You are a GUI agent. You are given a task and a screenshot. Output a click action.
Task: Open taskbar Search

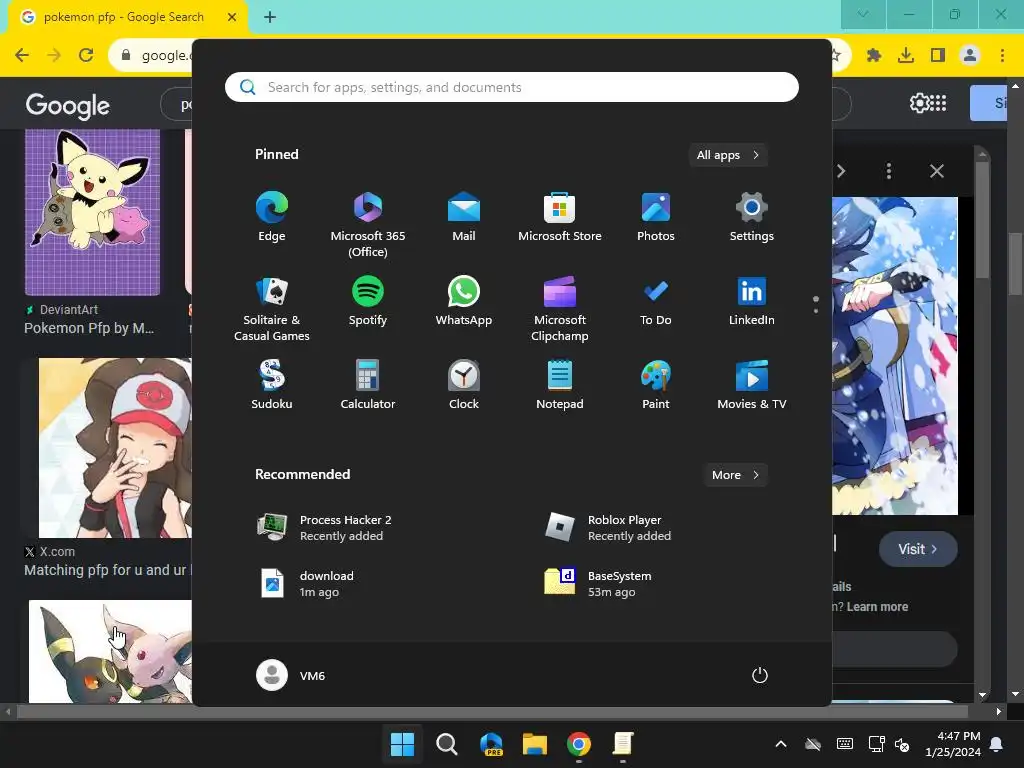click(x=447, y=744)
